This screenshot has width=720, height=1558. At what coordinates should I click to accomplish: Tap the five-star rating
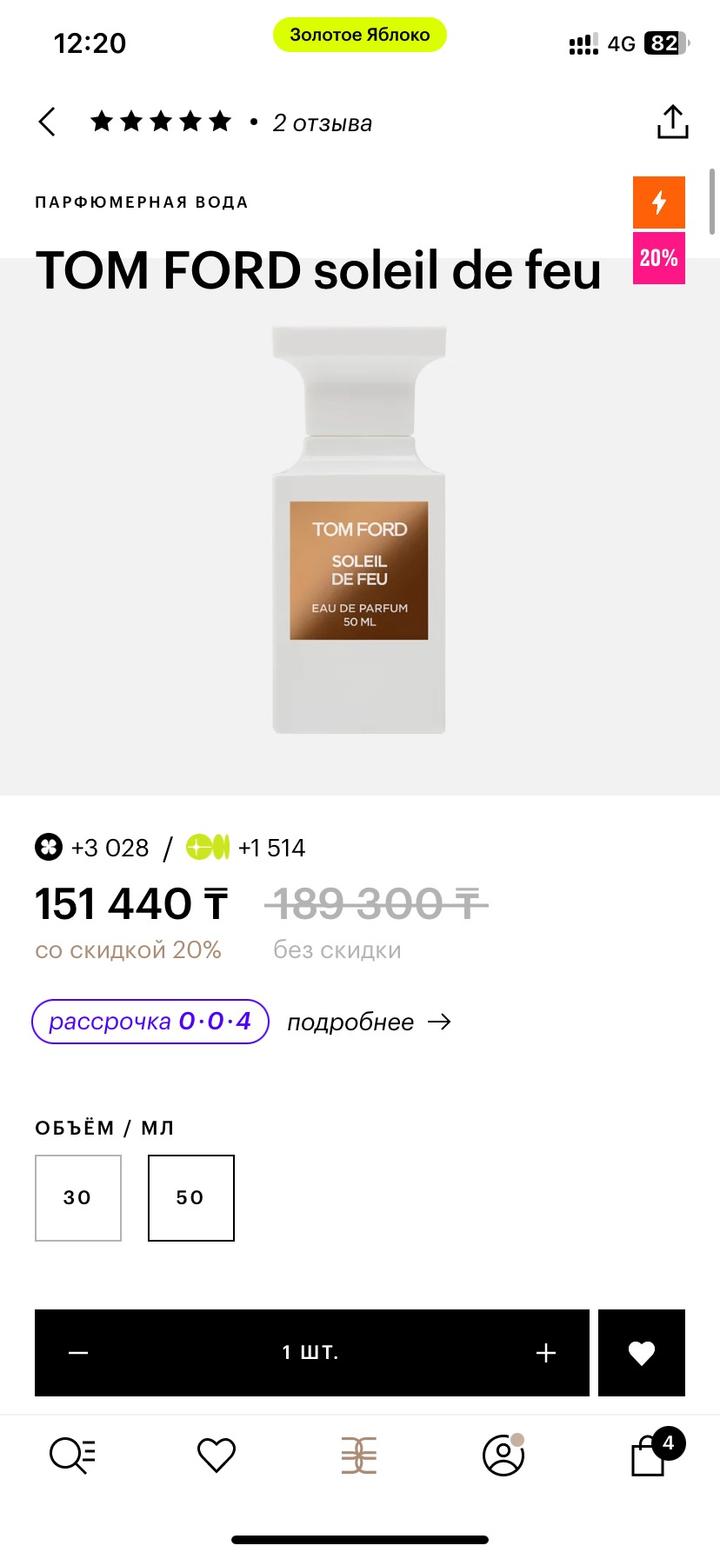[x=161, y=122]
